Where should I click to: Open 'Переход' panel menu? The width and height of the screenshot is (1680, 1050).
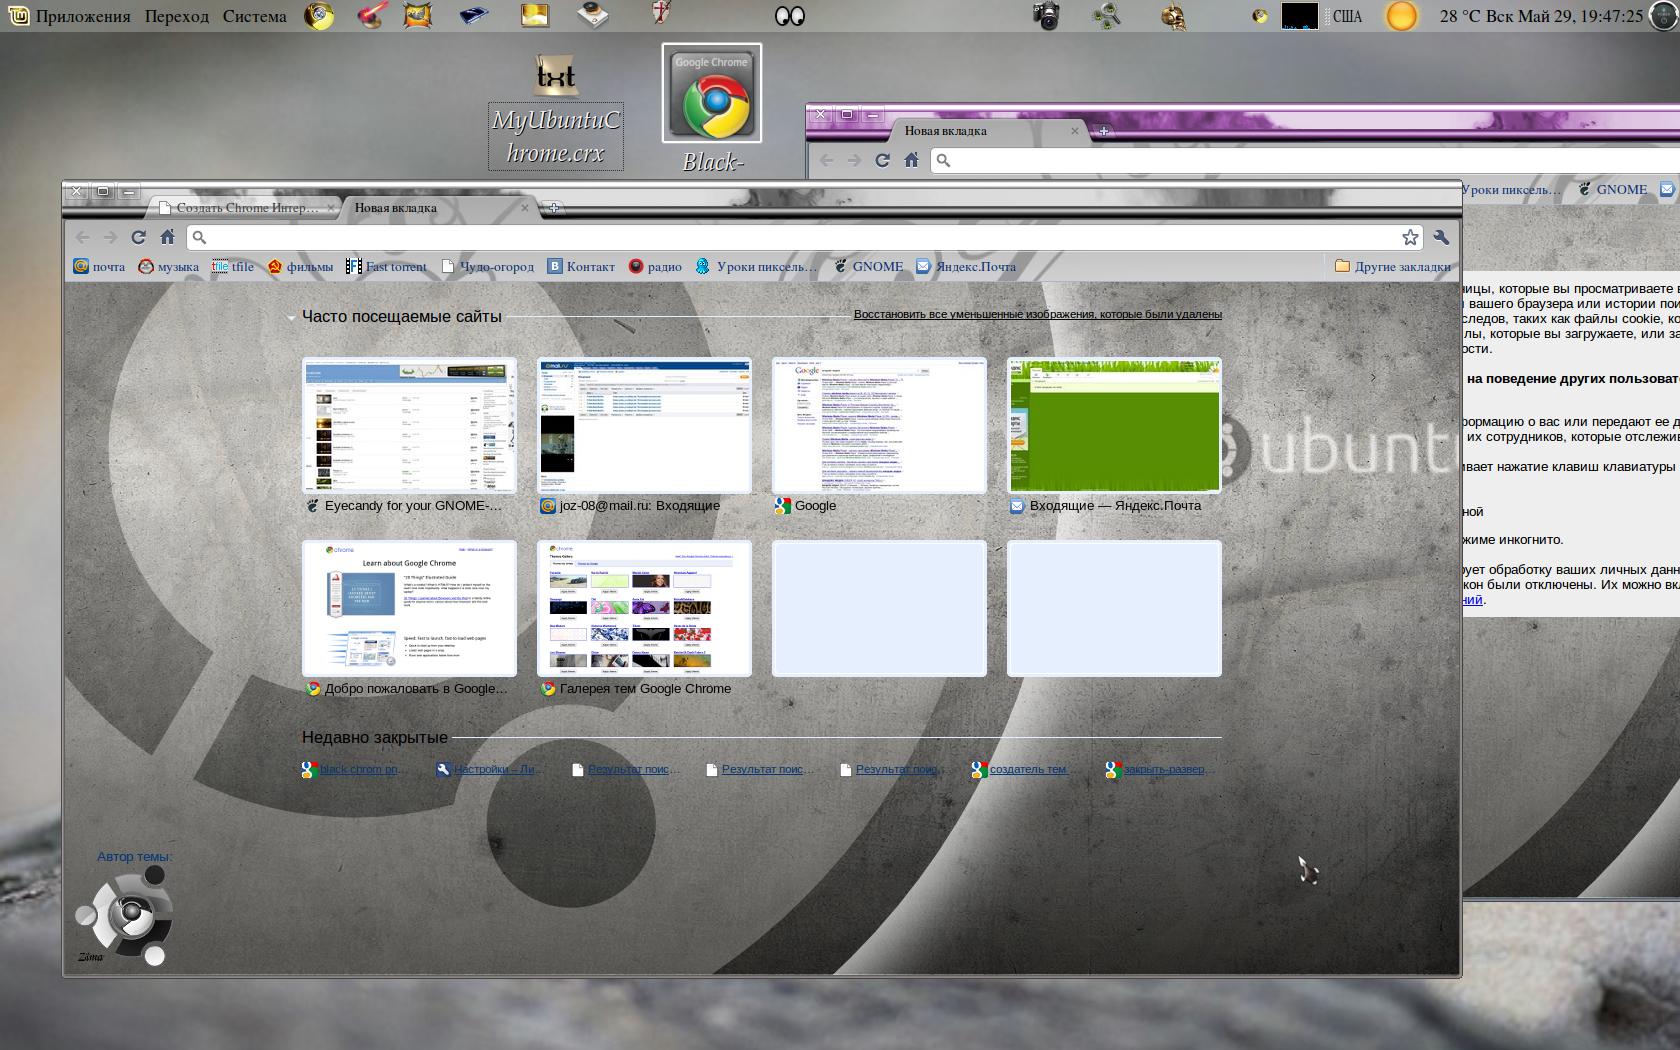(176, 16)
